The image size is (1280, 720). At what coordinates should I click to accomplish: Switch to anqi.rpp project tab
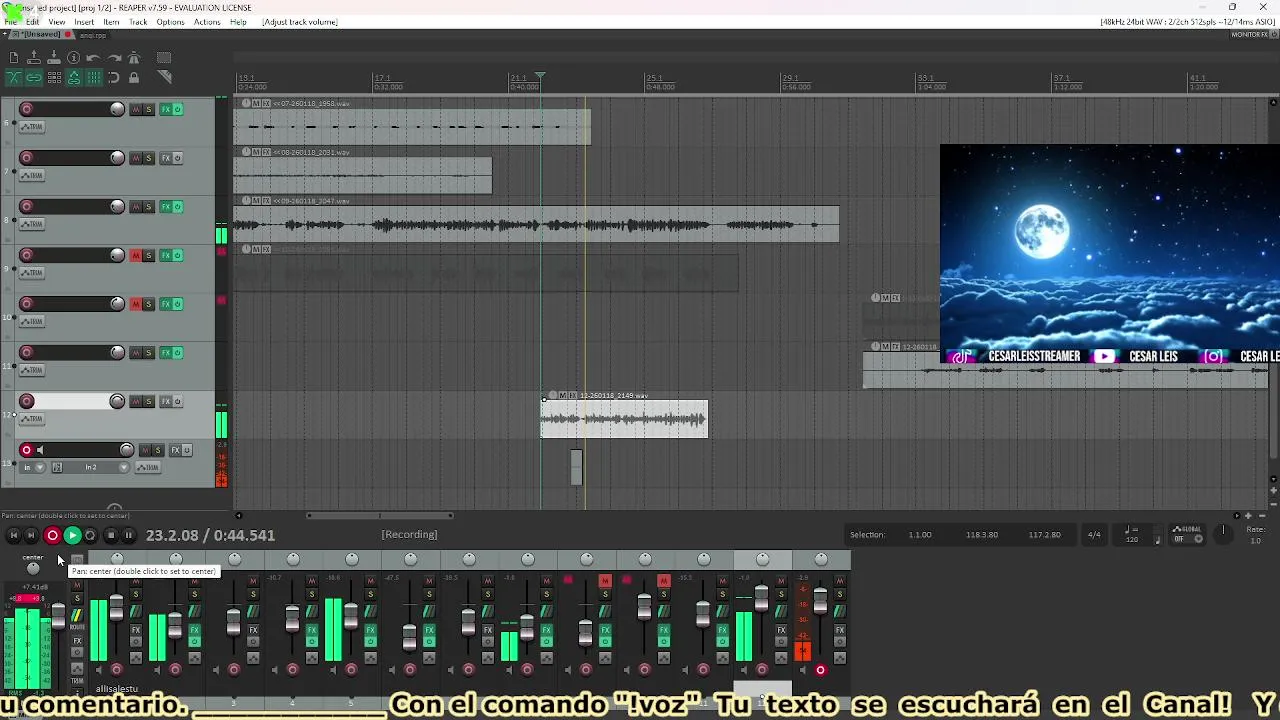(93, 35)
